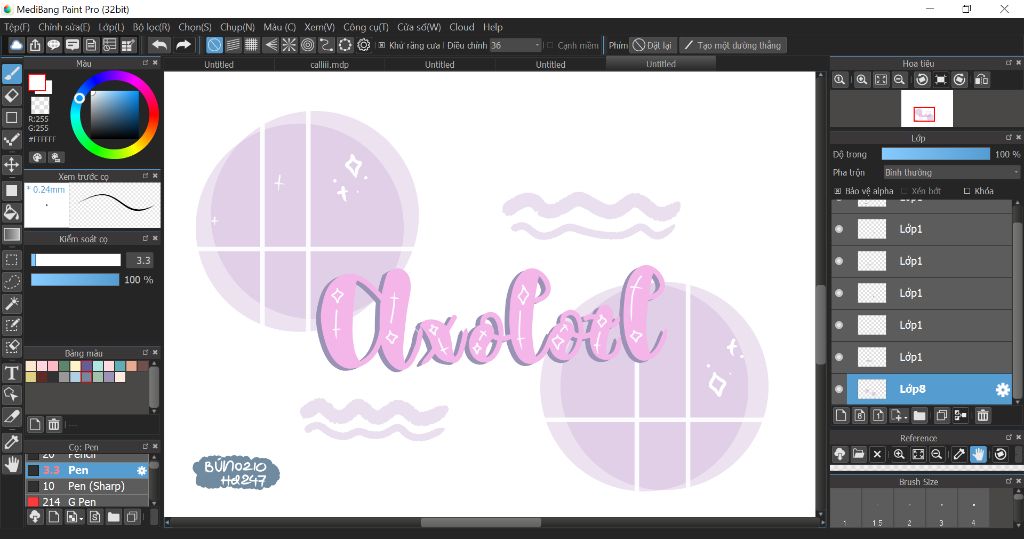The image size is (1024, 539).
Task: Toggle Cạnh mềm checkbox
Action: 550,46
